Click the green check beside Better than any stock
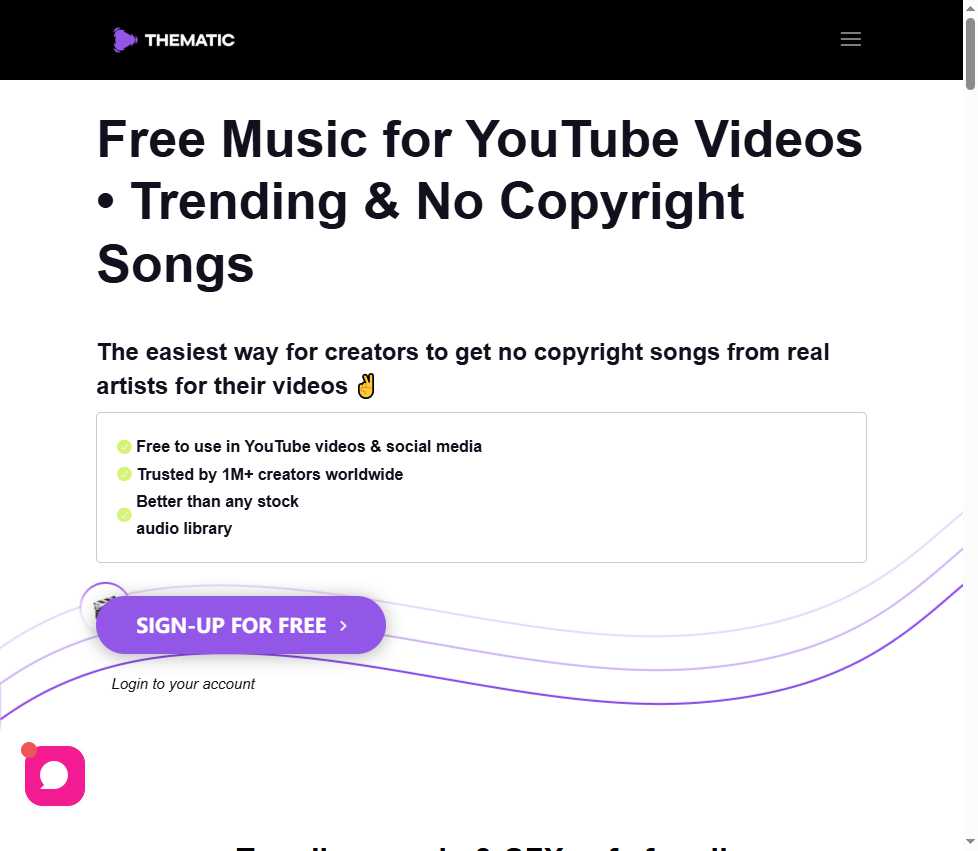 [124, 515]
